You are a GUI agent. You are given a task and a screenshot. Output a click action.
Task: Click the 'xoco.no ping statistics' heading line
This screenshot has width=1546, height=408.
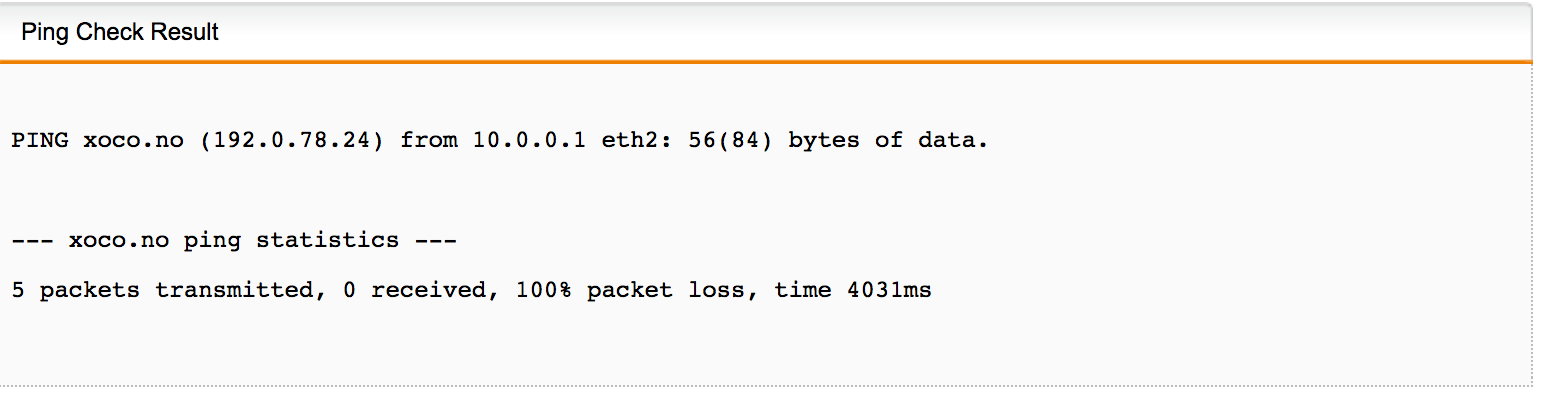point(234,240)
